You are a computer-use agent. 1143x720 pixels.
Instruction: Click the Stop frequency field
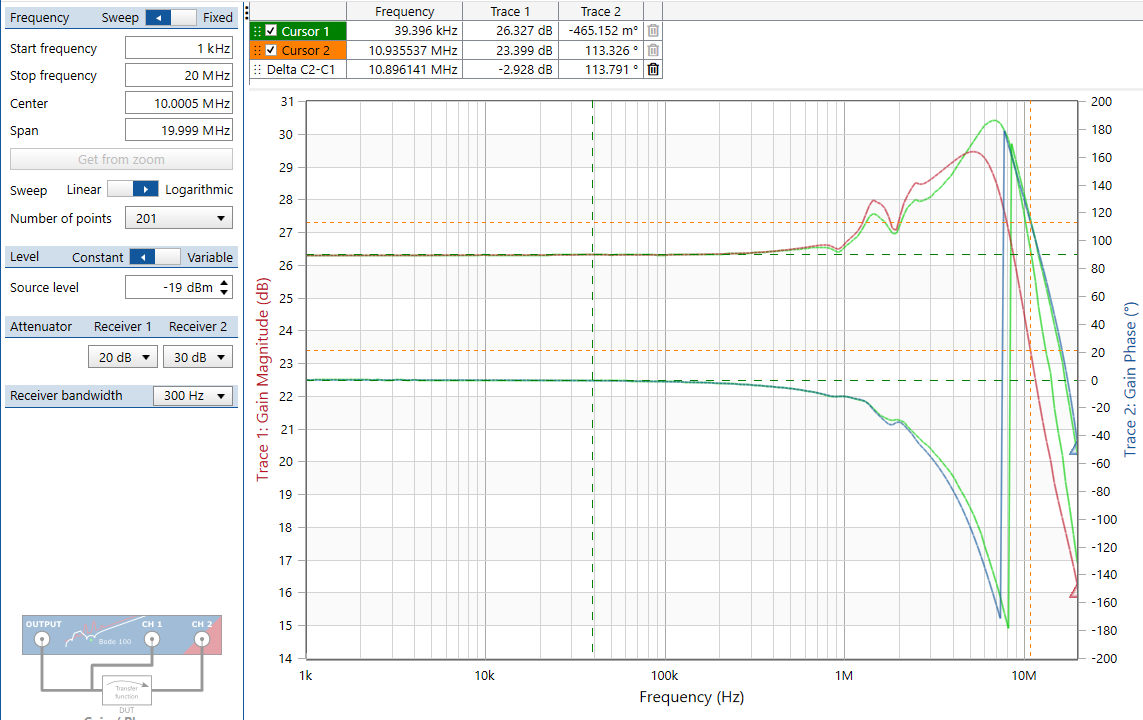click(x=179, y=75)
